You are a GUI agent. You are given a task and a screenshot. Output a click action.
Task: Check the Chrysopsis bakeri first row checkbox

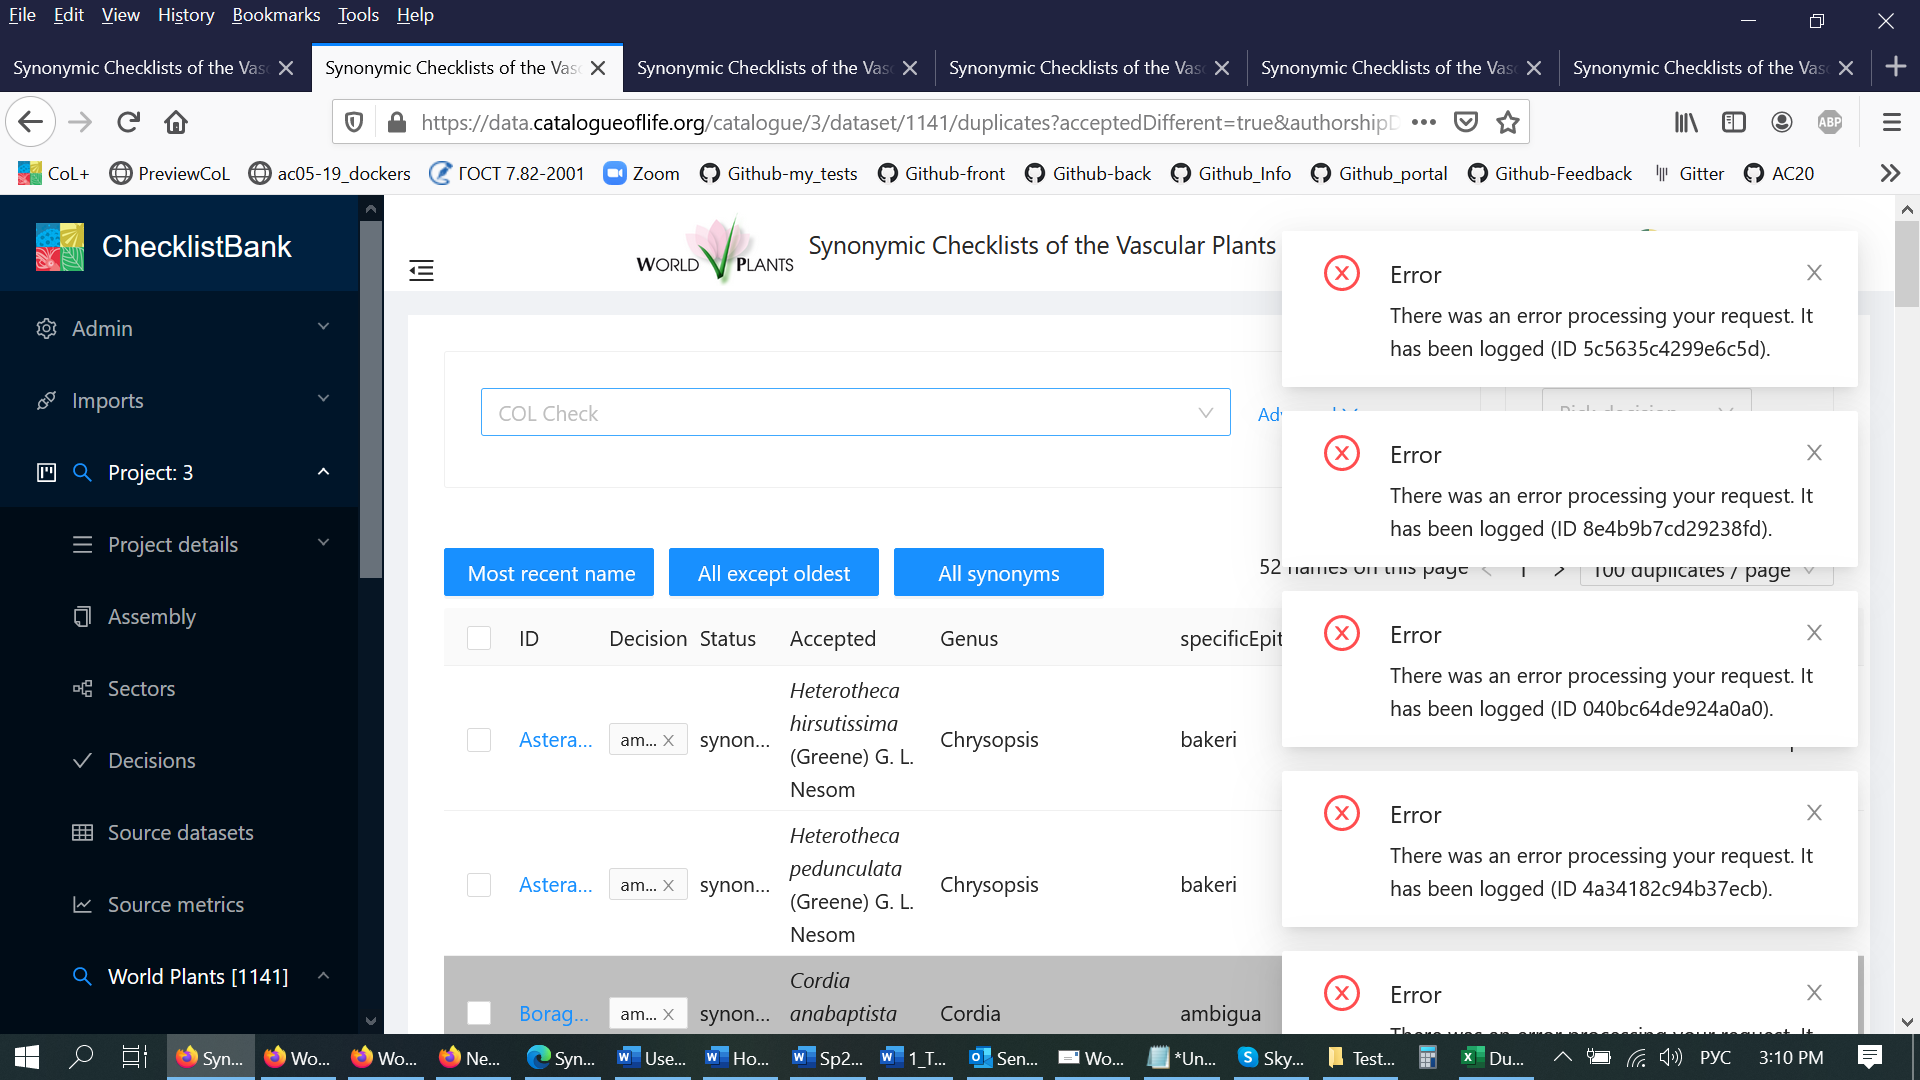pyautogui.click(x=479, y=740)
